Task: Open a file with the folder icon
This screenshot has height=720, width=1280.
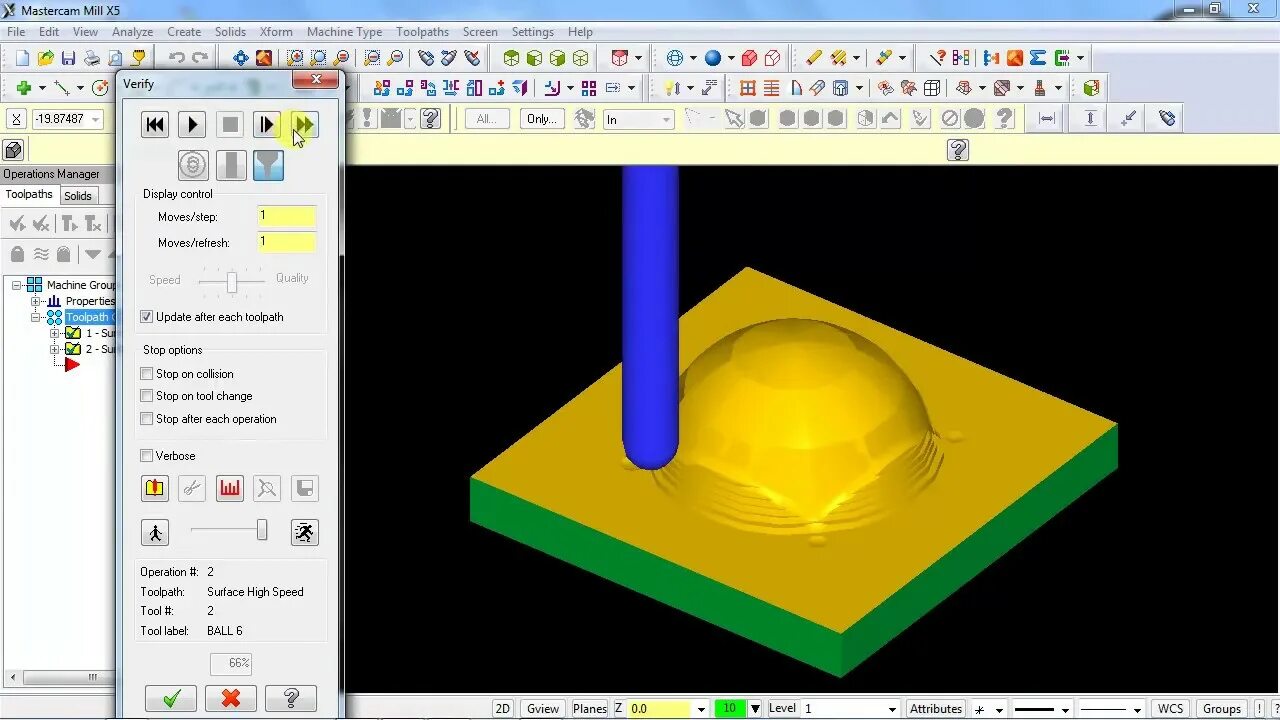Action: [45, 58]
